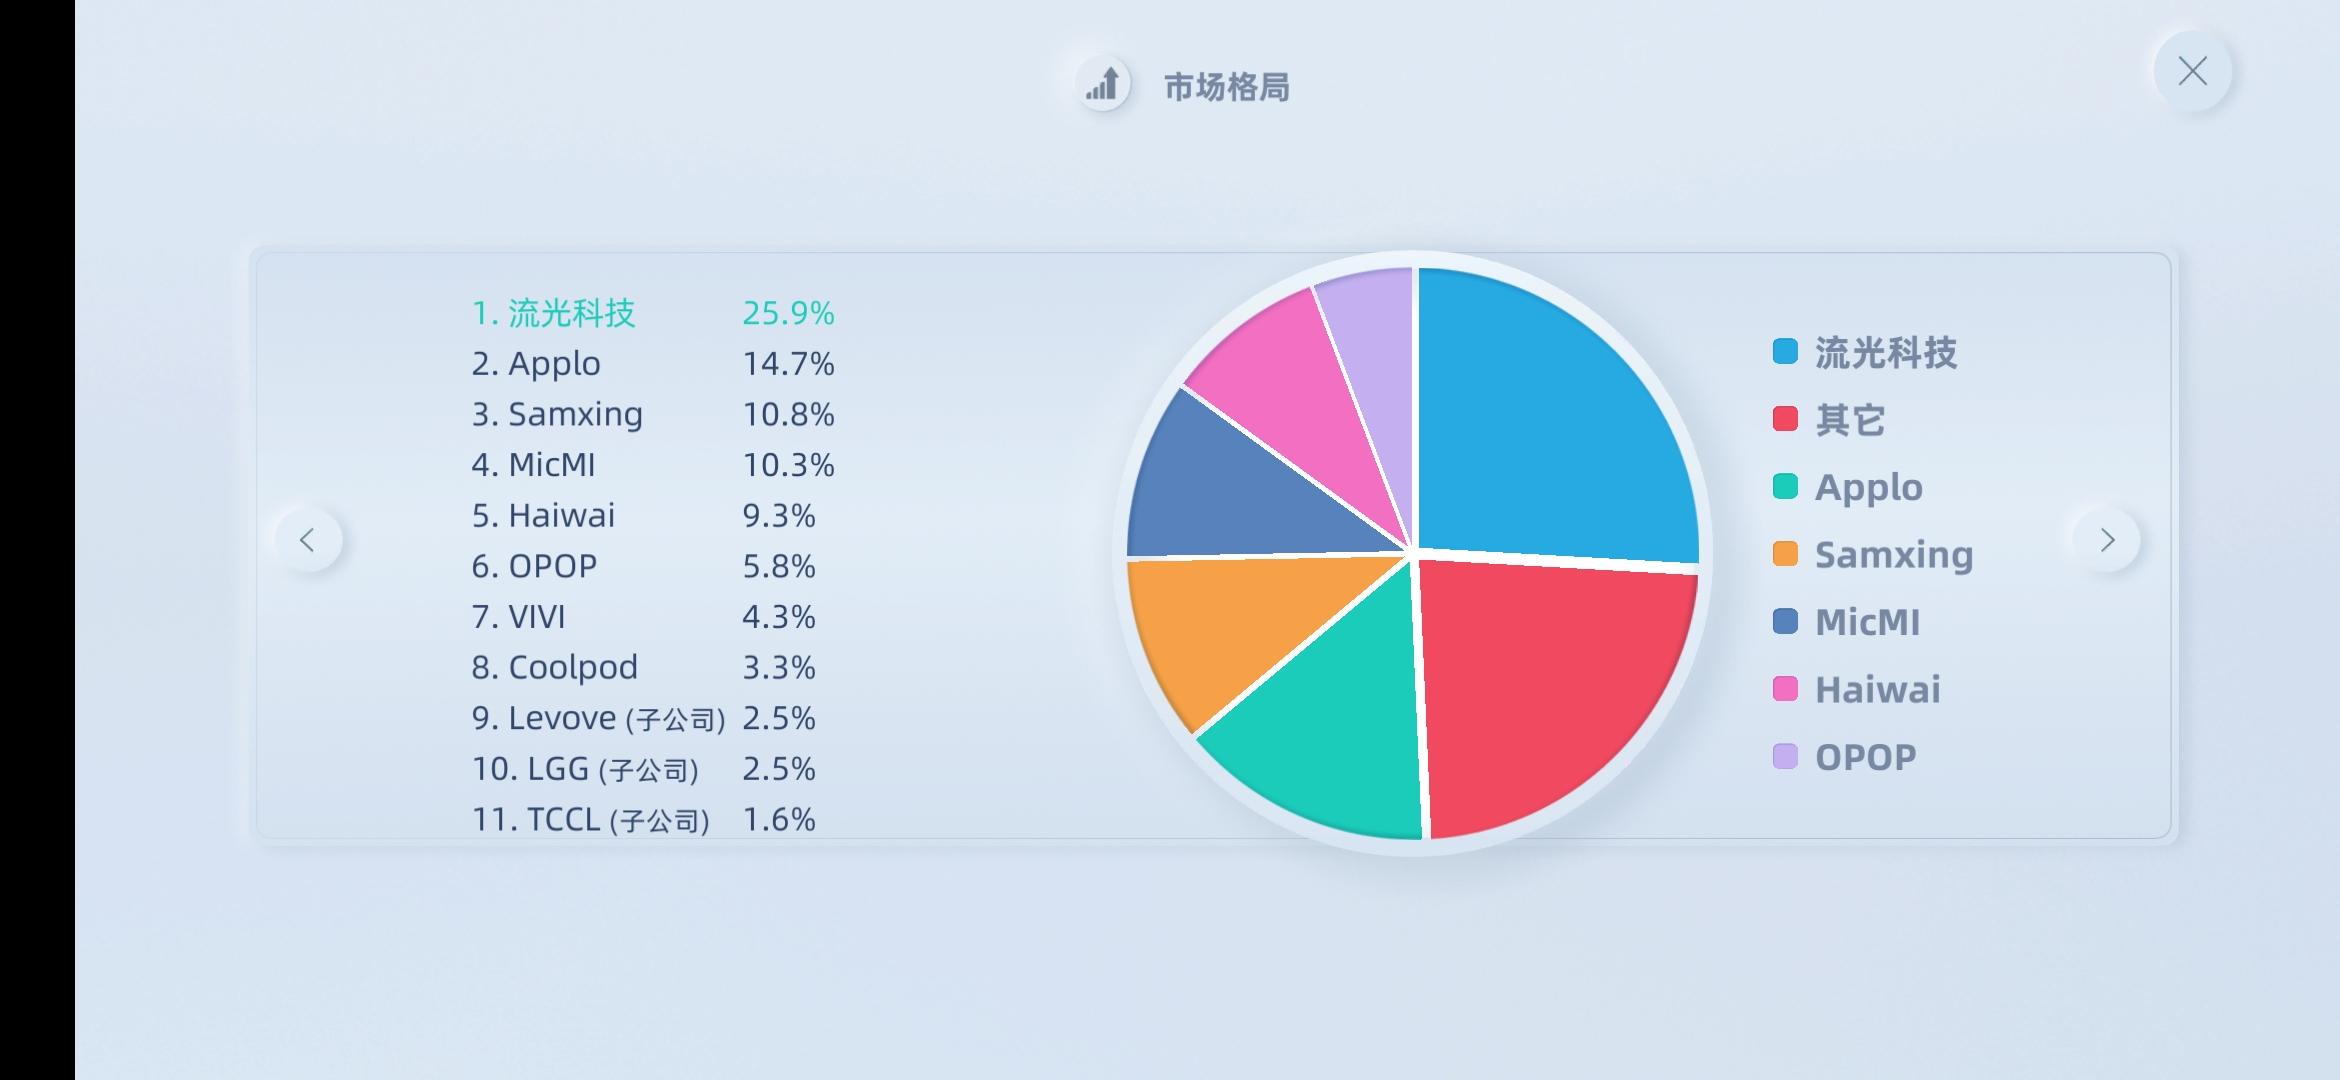This screenshot has height=1080, width=2340.
Task: Click the 市场格局 title text
Action: pos(1227,87)
